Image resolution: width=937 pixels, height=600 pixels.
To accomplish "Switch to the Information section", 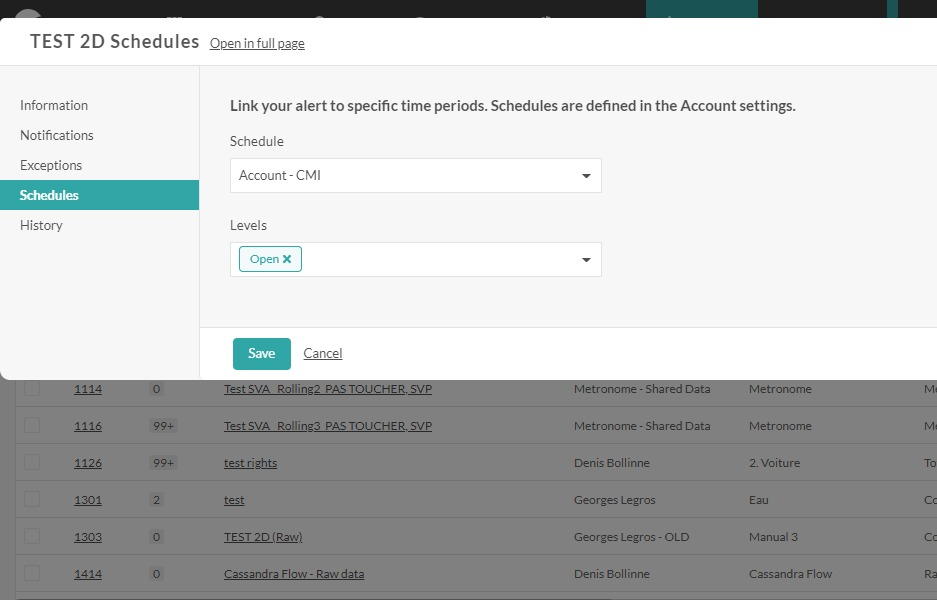I will pyautogui.click(x=54, y=105).
